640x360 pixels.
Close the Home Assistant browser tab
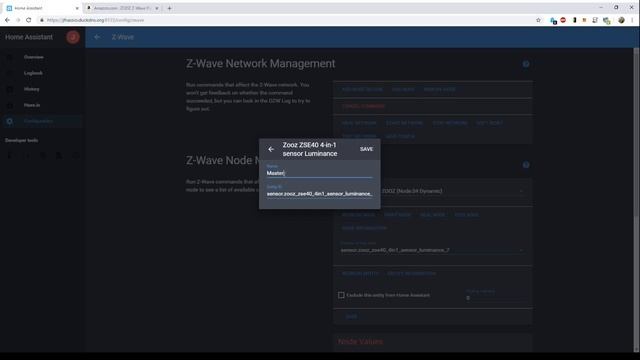77,8
